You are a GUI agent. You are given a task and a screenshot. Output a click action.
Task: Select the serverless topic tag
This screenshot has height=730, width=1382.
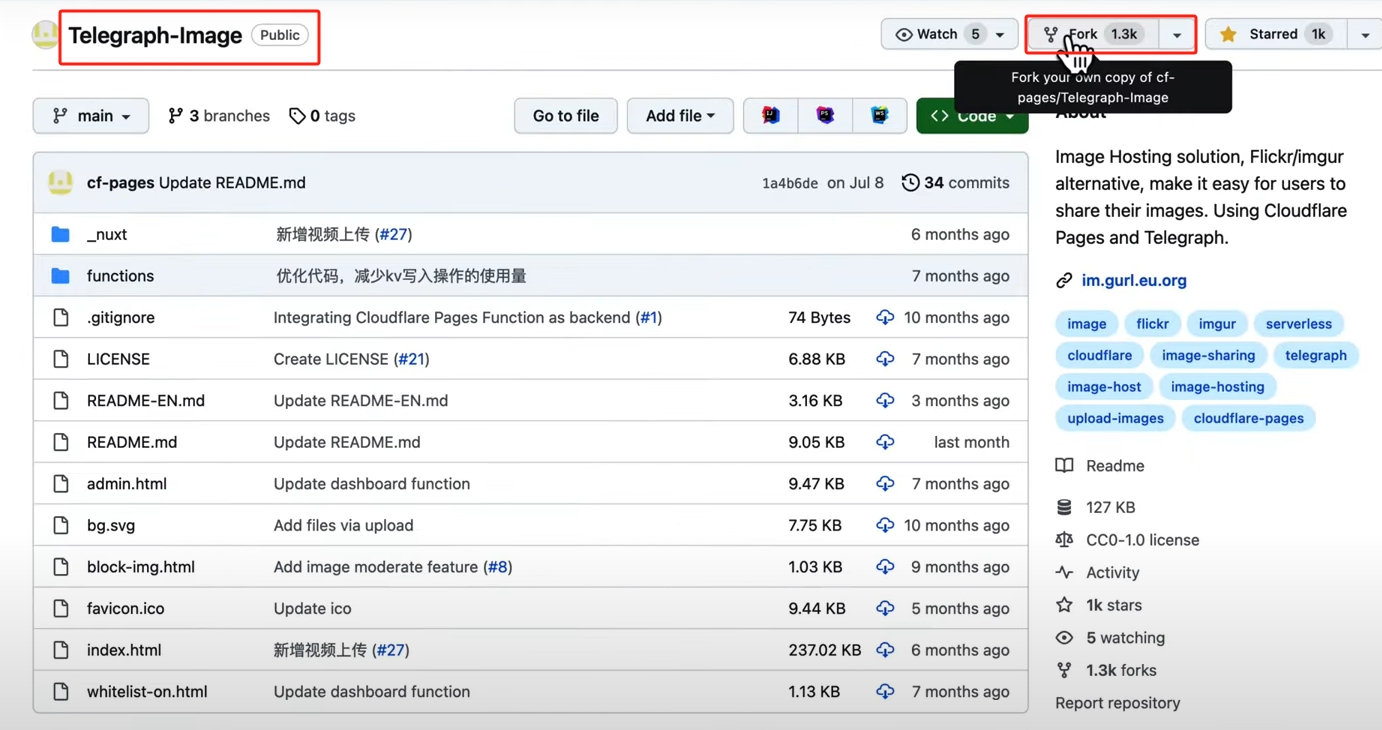coord(1299,324)
